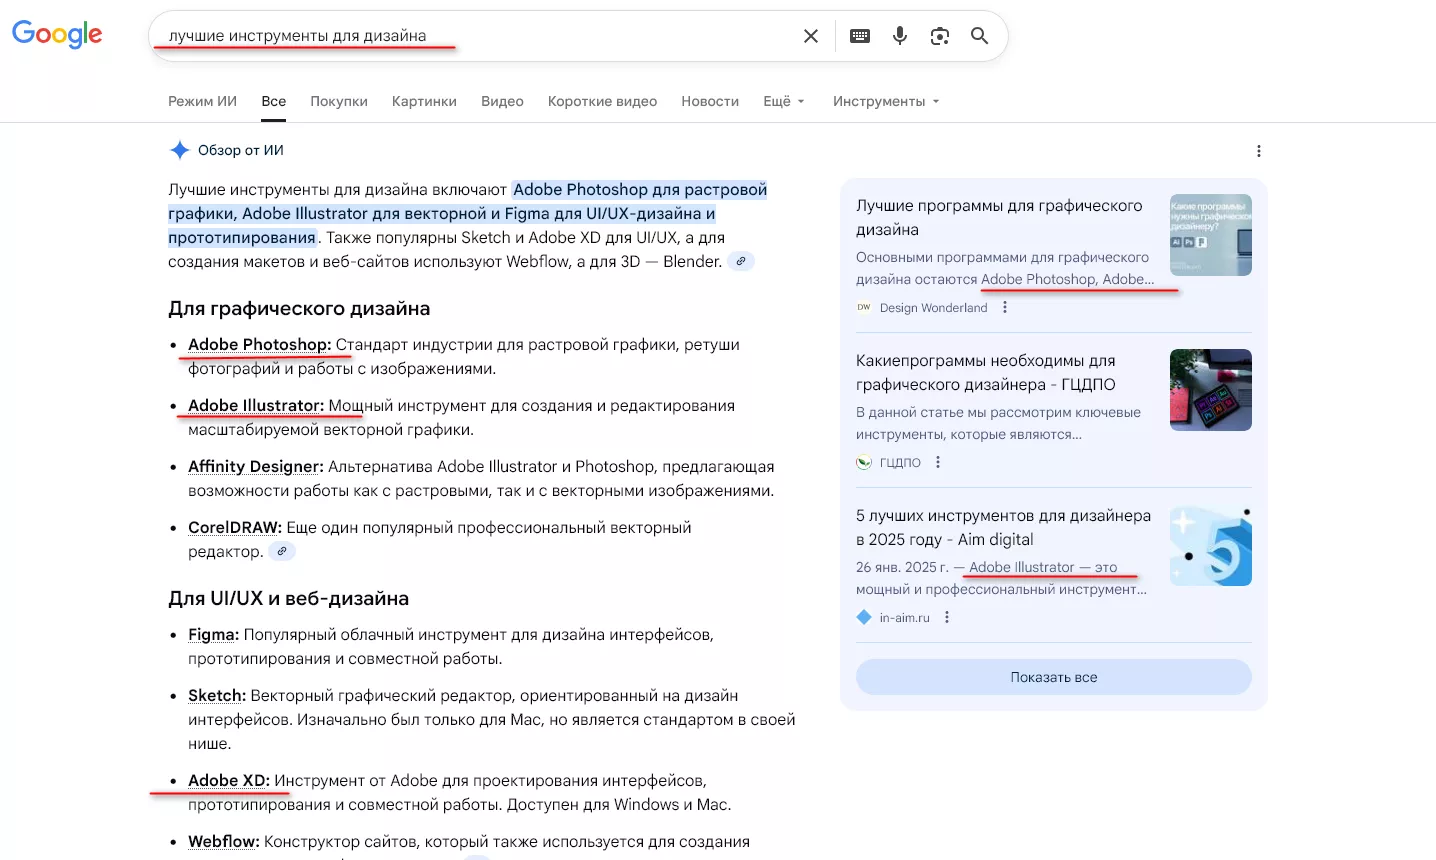This screenshot has width=1436, height=860.
Task: Click the Google logo
Action: point(57,34)
